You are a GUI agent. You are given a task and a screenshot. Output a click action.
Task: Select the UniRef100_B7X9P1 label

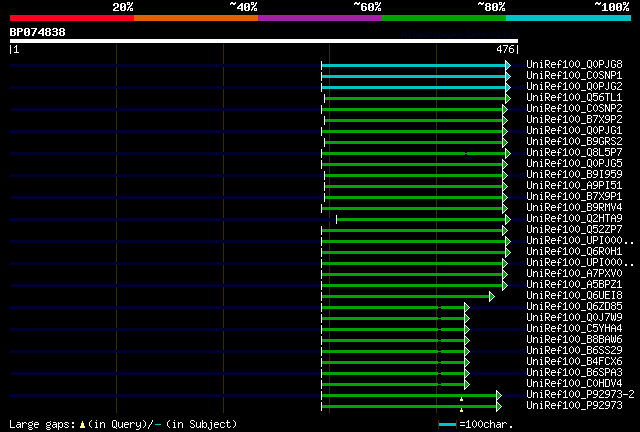click(574, 197)
